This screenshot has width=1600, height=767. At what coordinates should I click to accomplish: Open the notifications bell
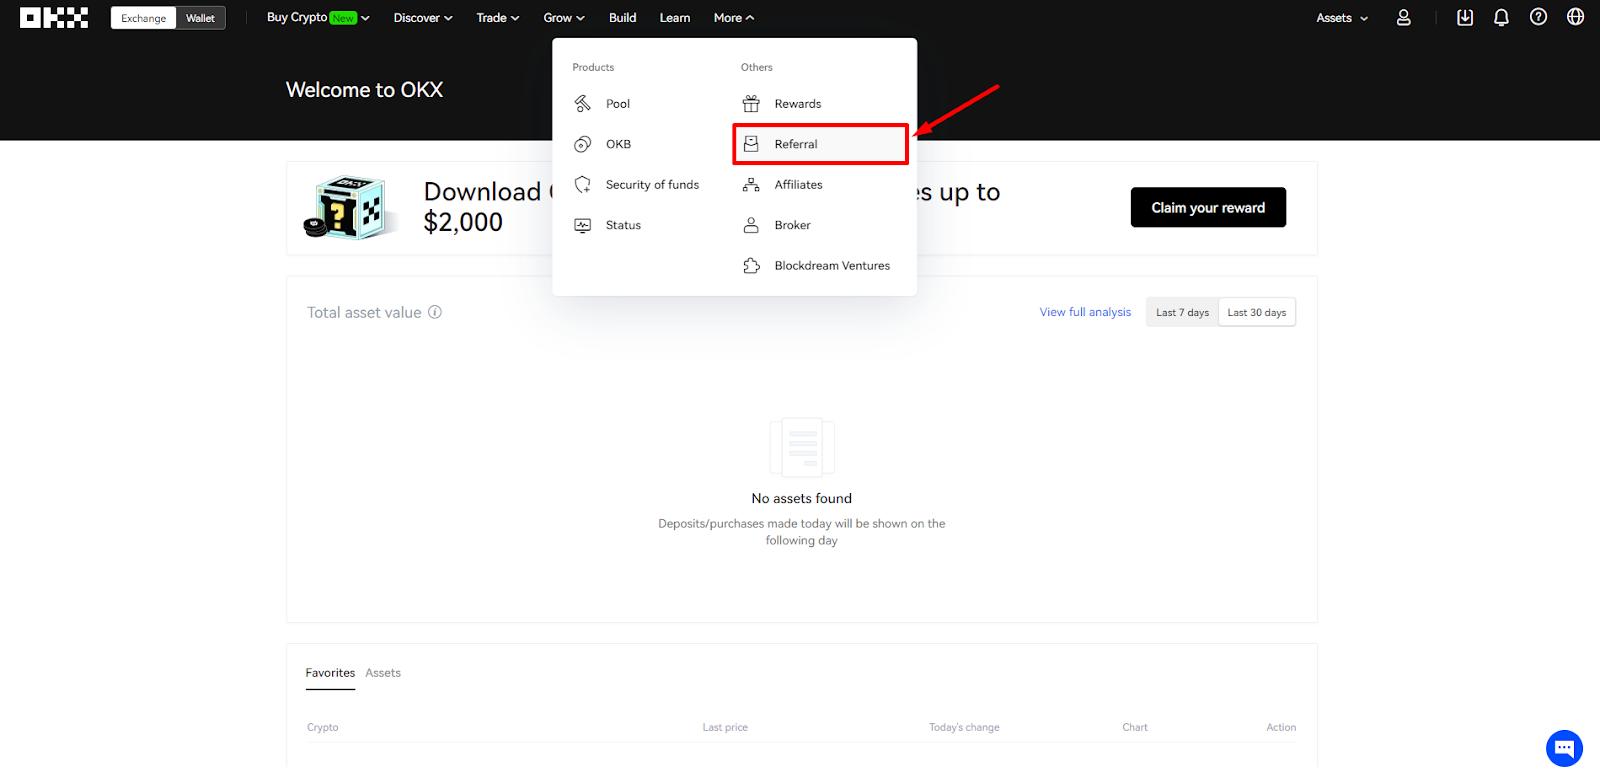click(1501, 17)
